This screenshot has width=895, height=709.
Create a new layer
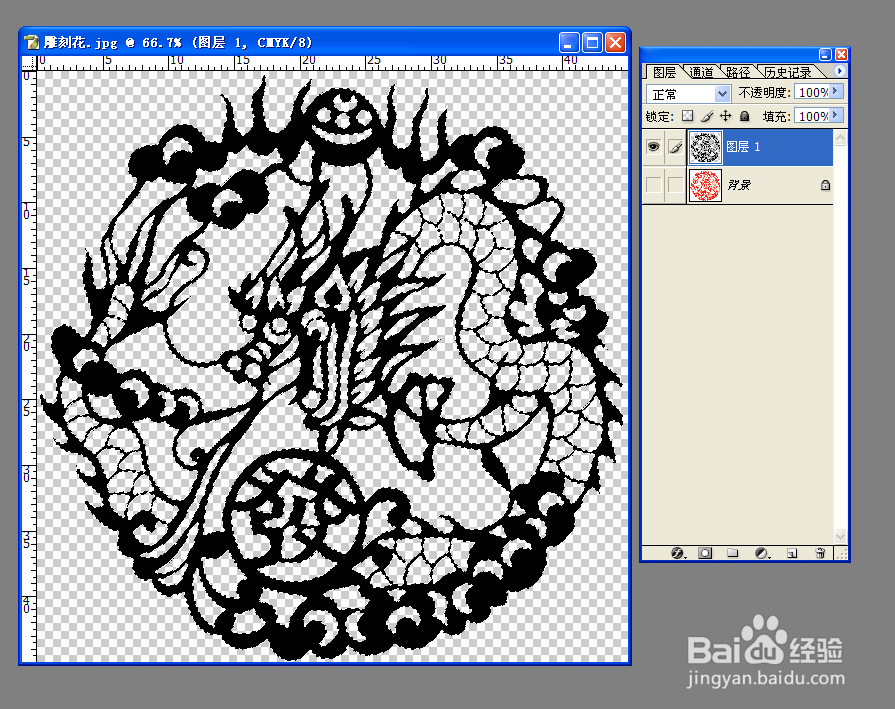click(x=792, y=553)
